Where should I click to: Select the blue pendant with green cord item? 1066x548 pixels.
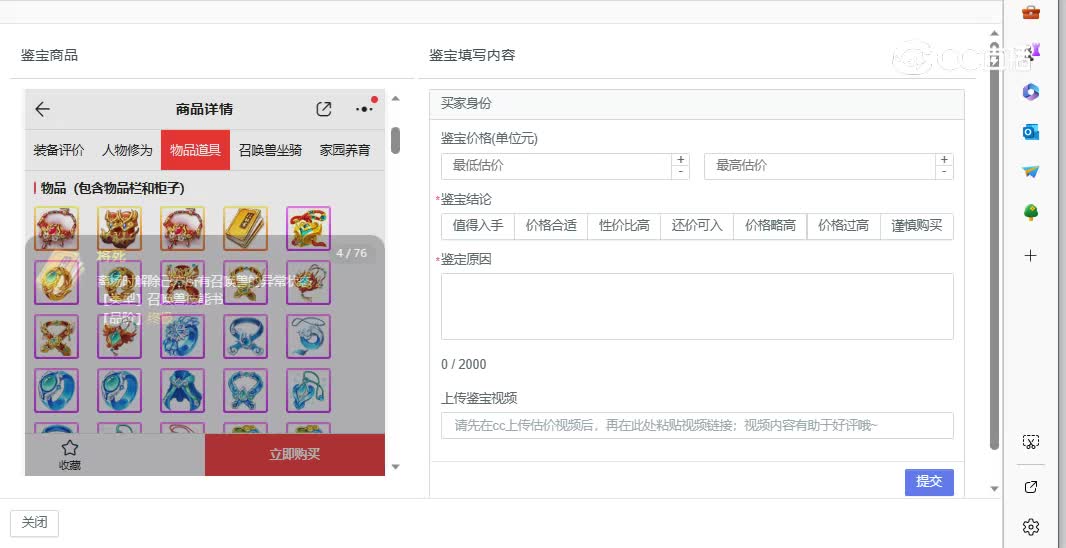(309, 390)
